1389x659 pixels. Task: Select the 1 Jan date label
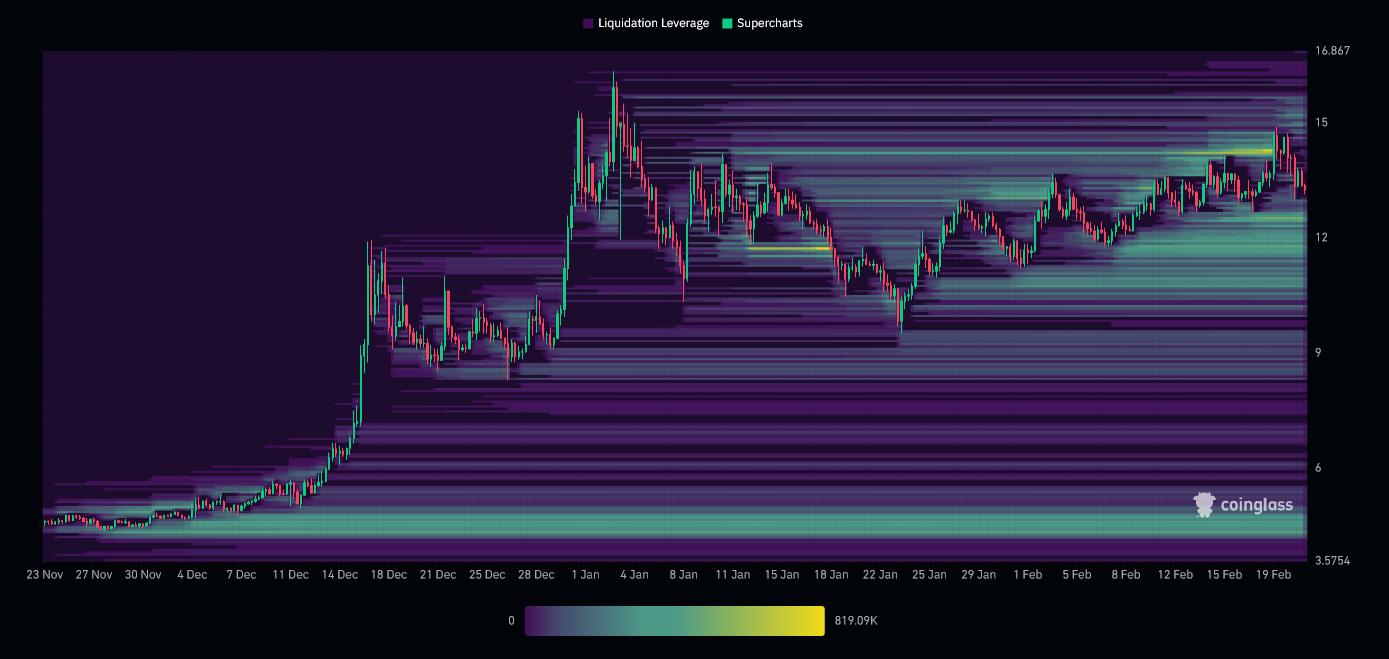[x=586, y=574]
